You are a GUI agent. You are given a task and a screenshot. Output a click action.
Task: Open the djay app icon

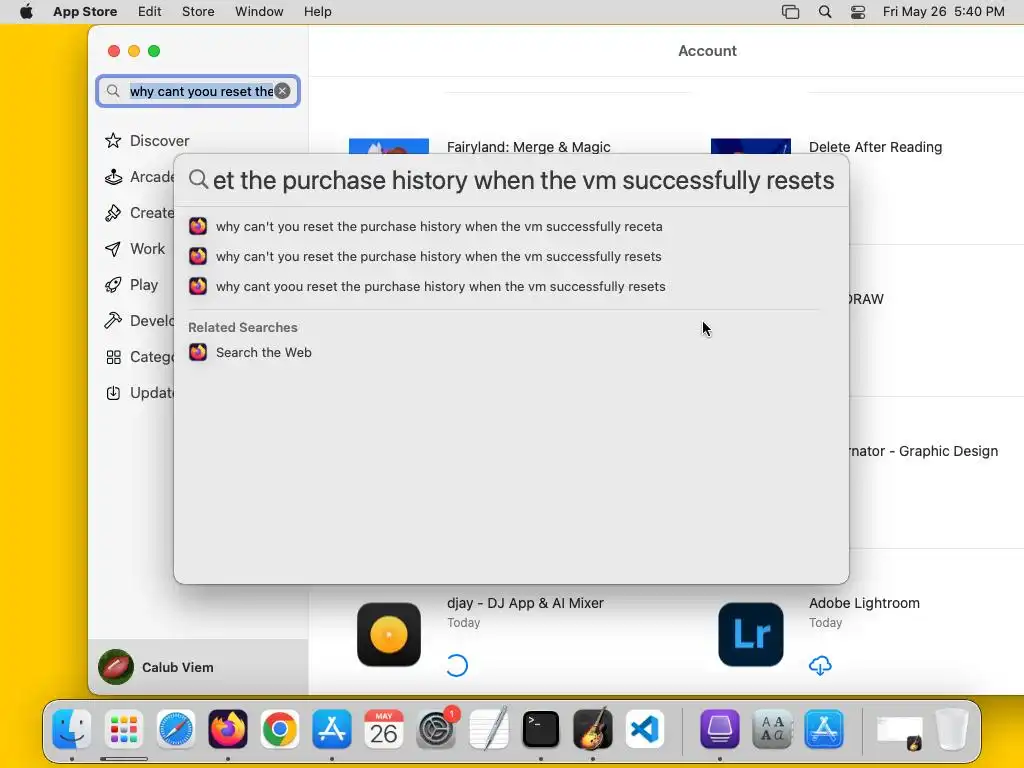click(x=389, y=635)
